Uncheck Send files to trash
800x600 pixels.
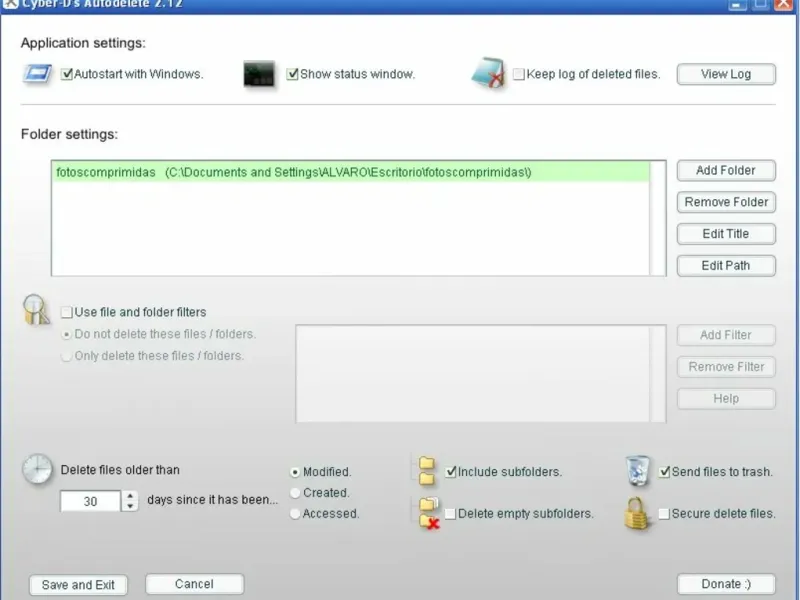click(664, 471)
